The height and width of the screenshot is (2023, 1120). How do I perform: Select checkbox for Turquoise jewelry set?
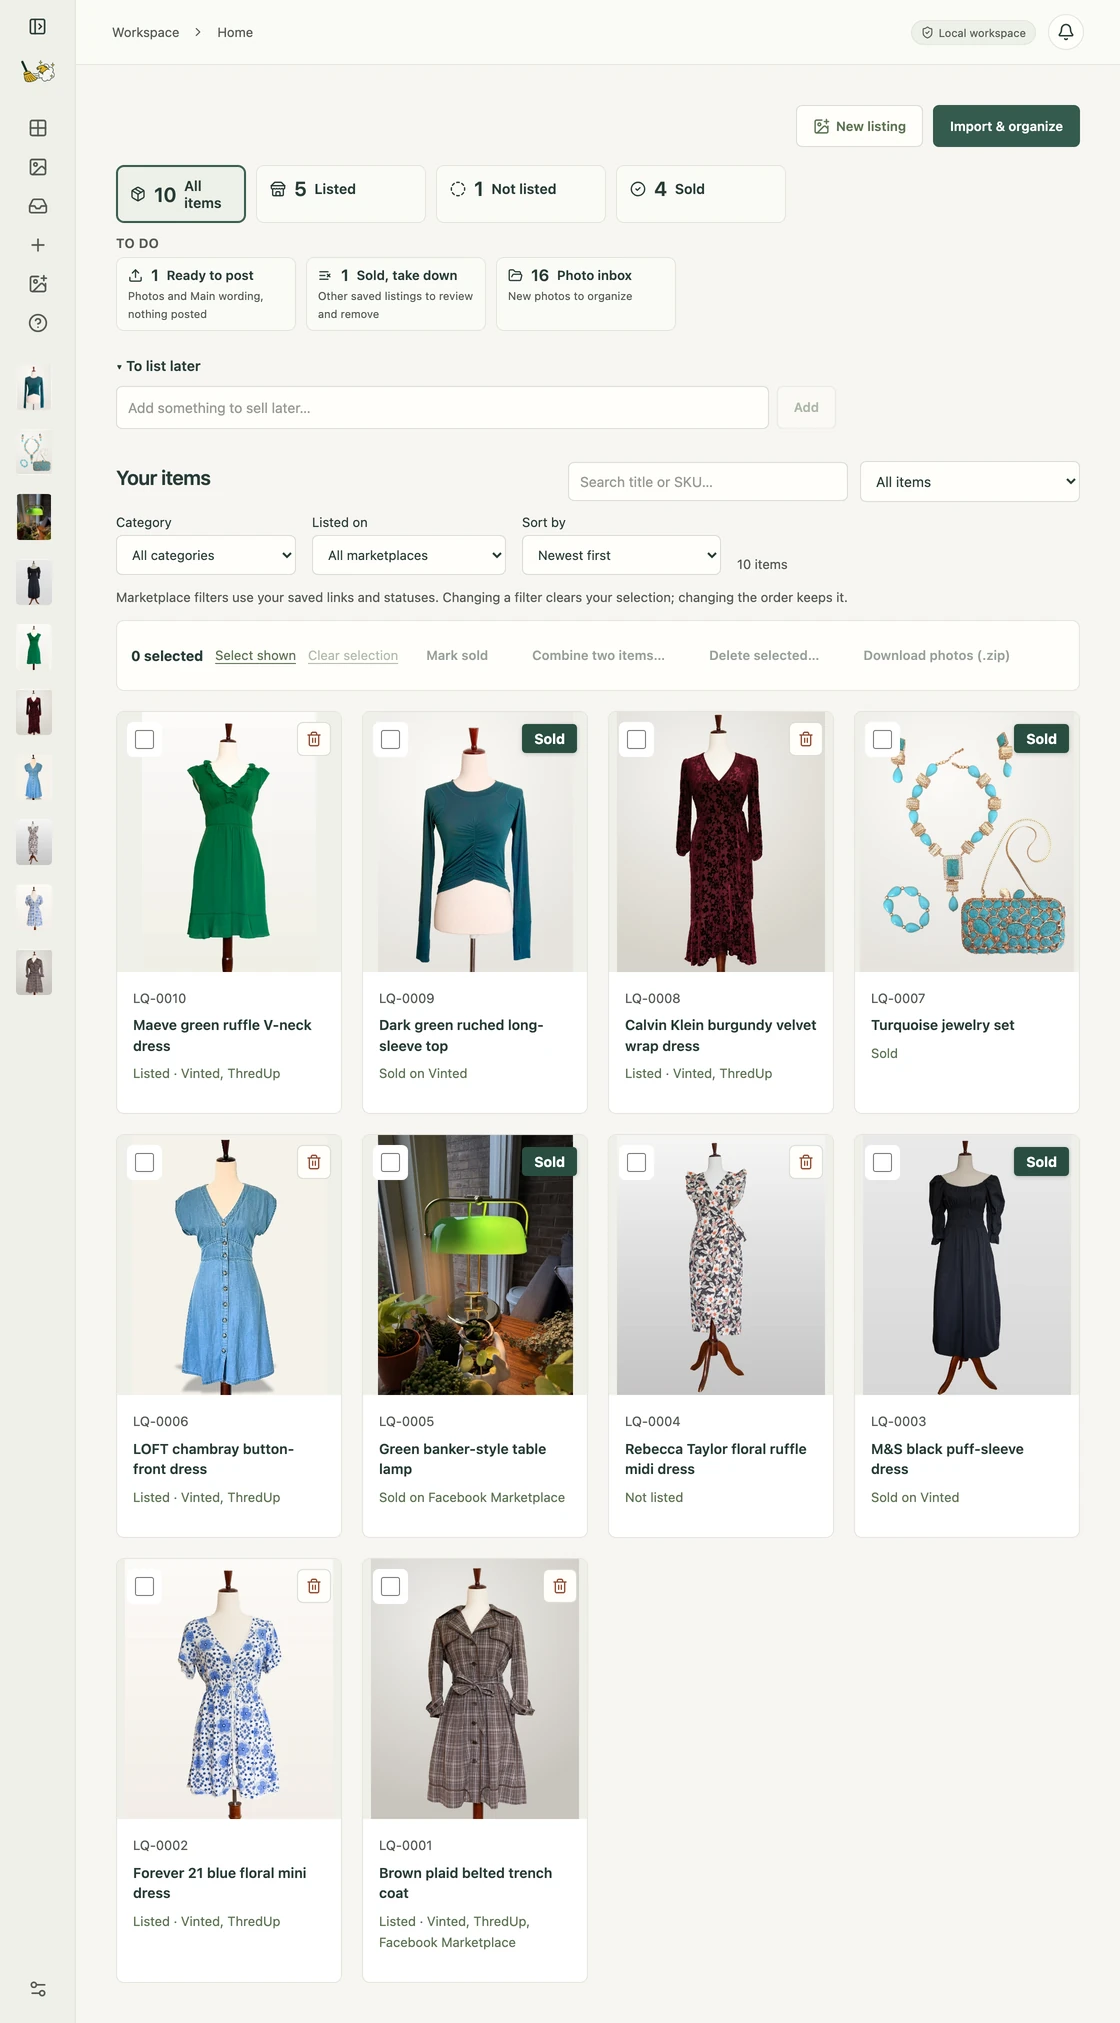pyautogui.click(x=883, y=739)
